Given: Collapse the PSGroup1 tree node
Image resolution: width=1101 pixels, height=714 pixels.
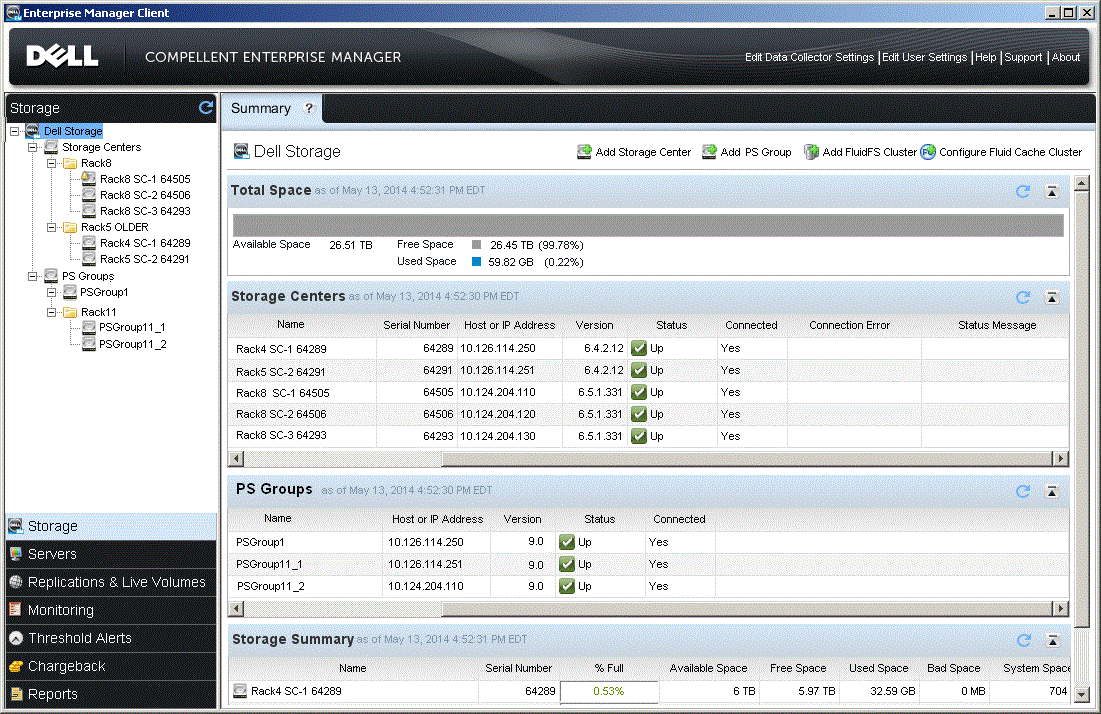Looking at the screenshot, I should tap(51, 292).
